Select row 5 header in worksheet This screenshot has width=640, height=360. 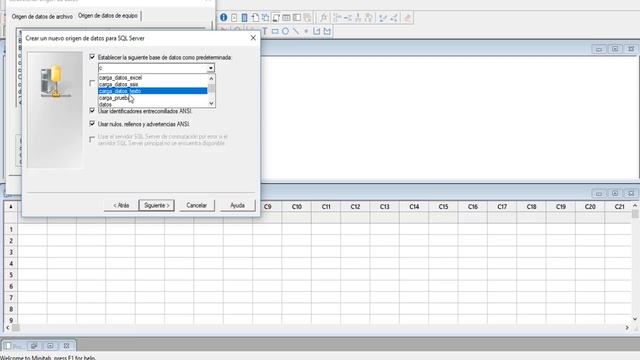coord(11,275)
